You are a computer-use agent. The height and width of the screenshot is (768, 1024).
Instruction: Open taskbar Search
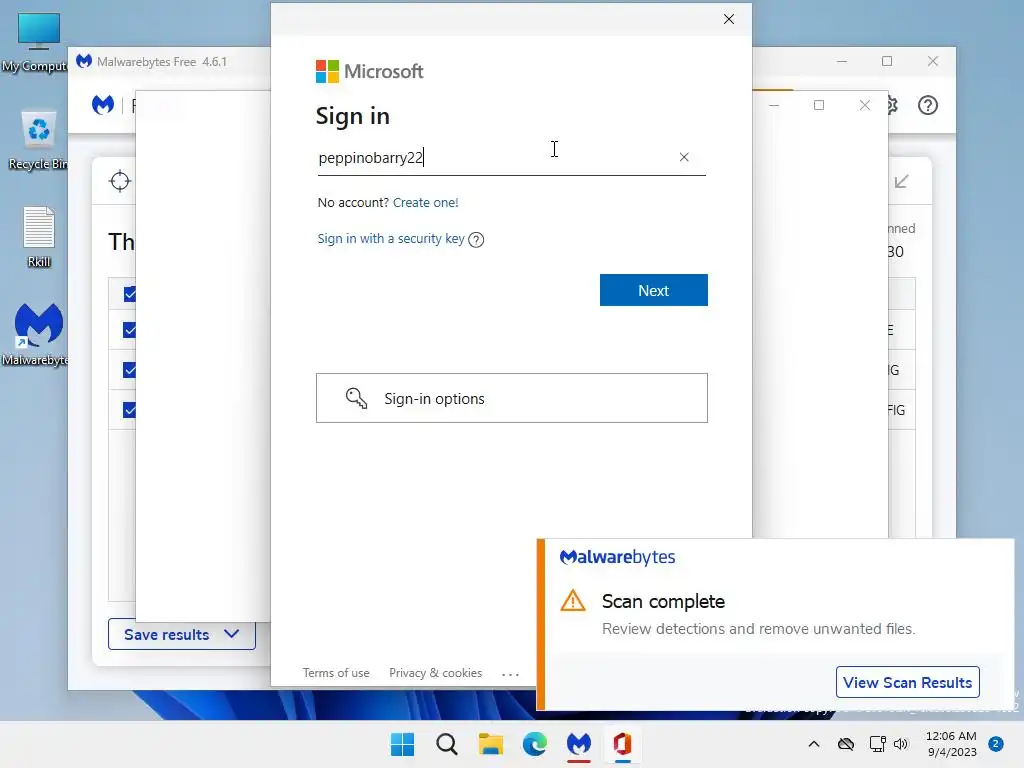click(447, 744)
